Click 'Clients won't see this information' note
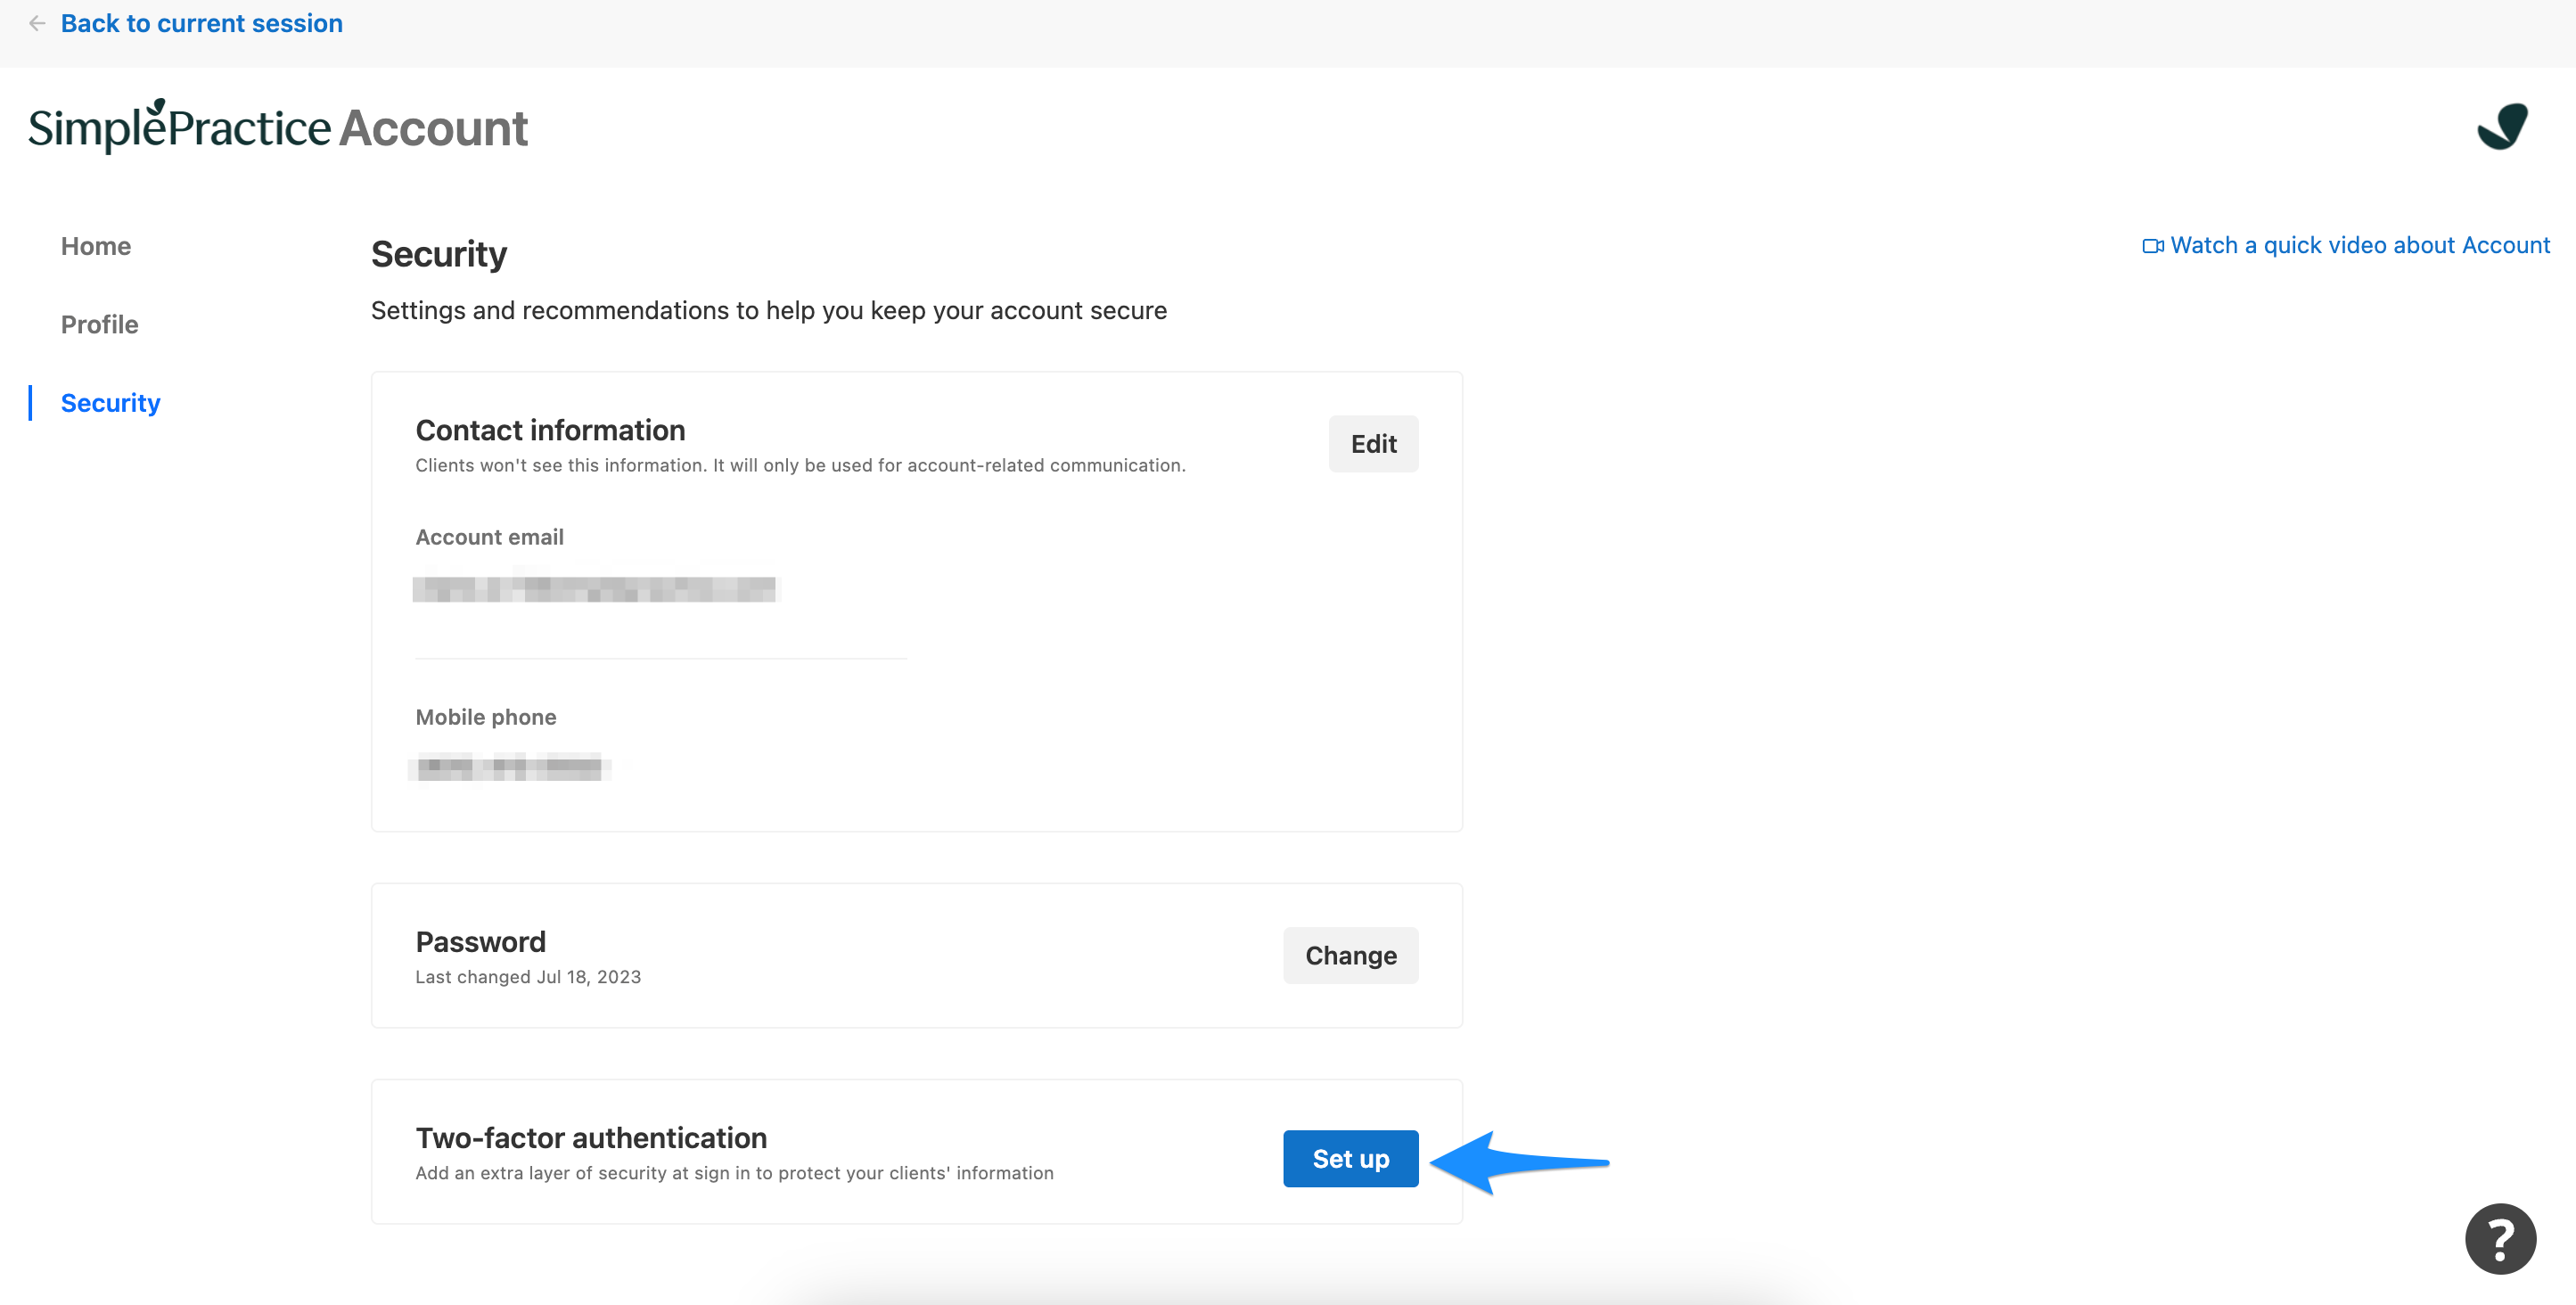 point(800,465)
